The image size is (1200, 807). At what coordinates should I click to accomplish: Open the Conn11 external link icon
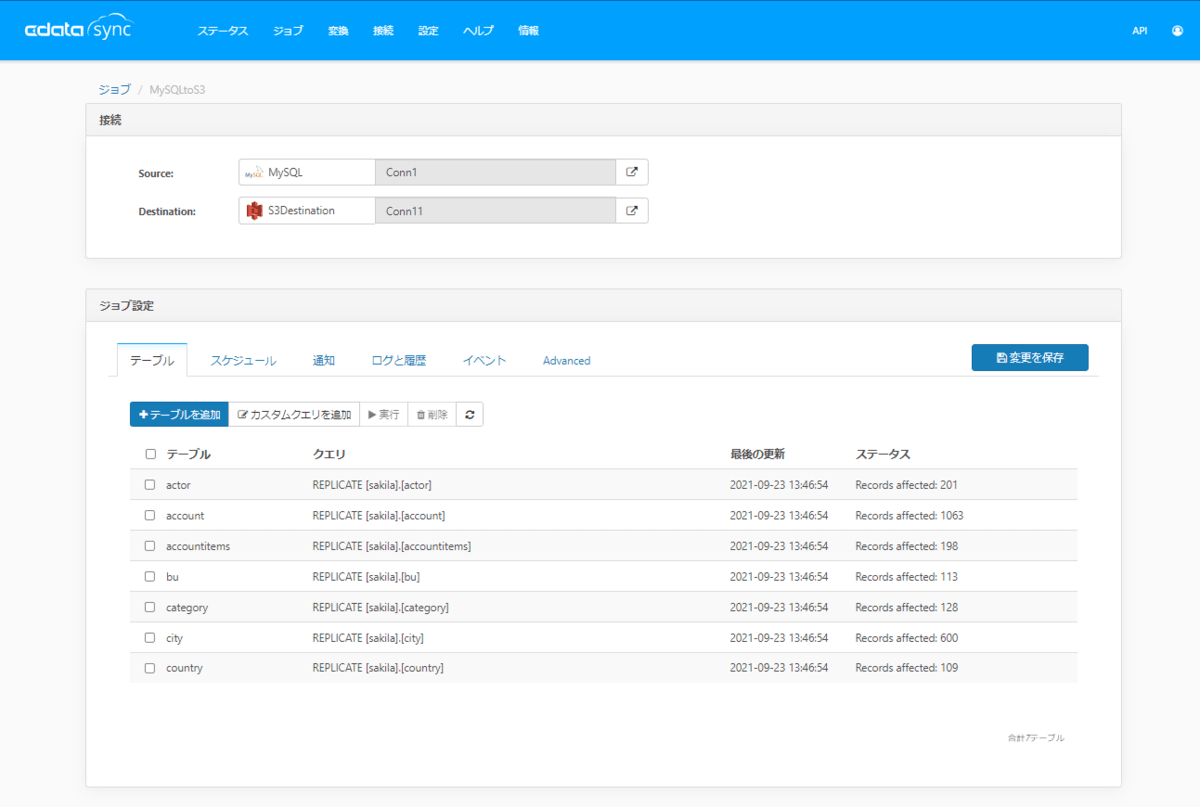click(x=632, y=210)
